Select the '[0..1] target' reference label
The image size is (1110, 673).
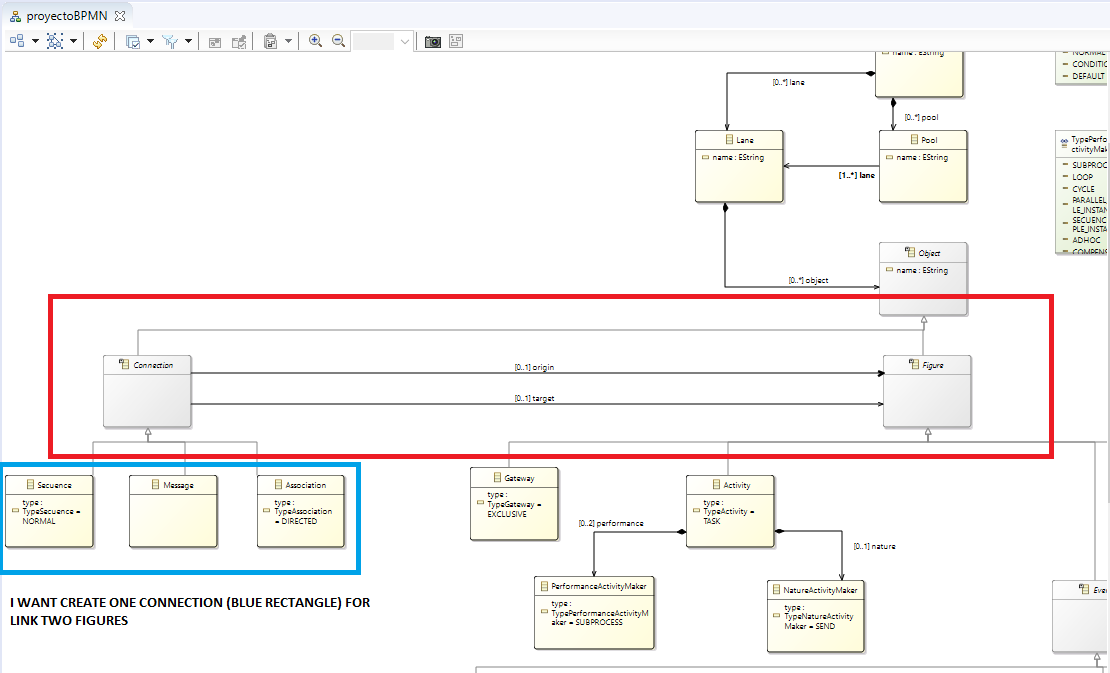[534, 398]
